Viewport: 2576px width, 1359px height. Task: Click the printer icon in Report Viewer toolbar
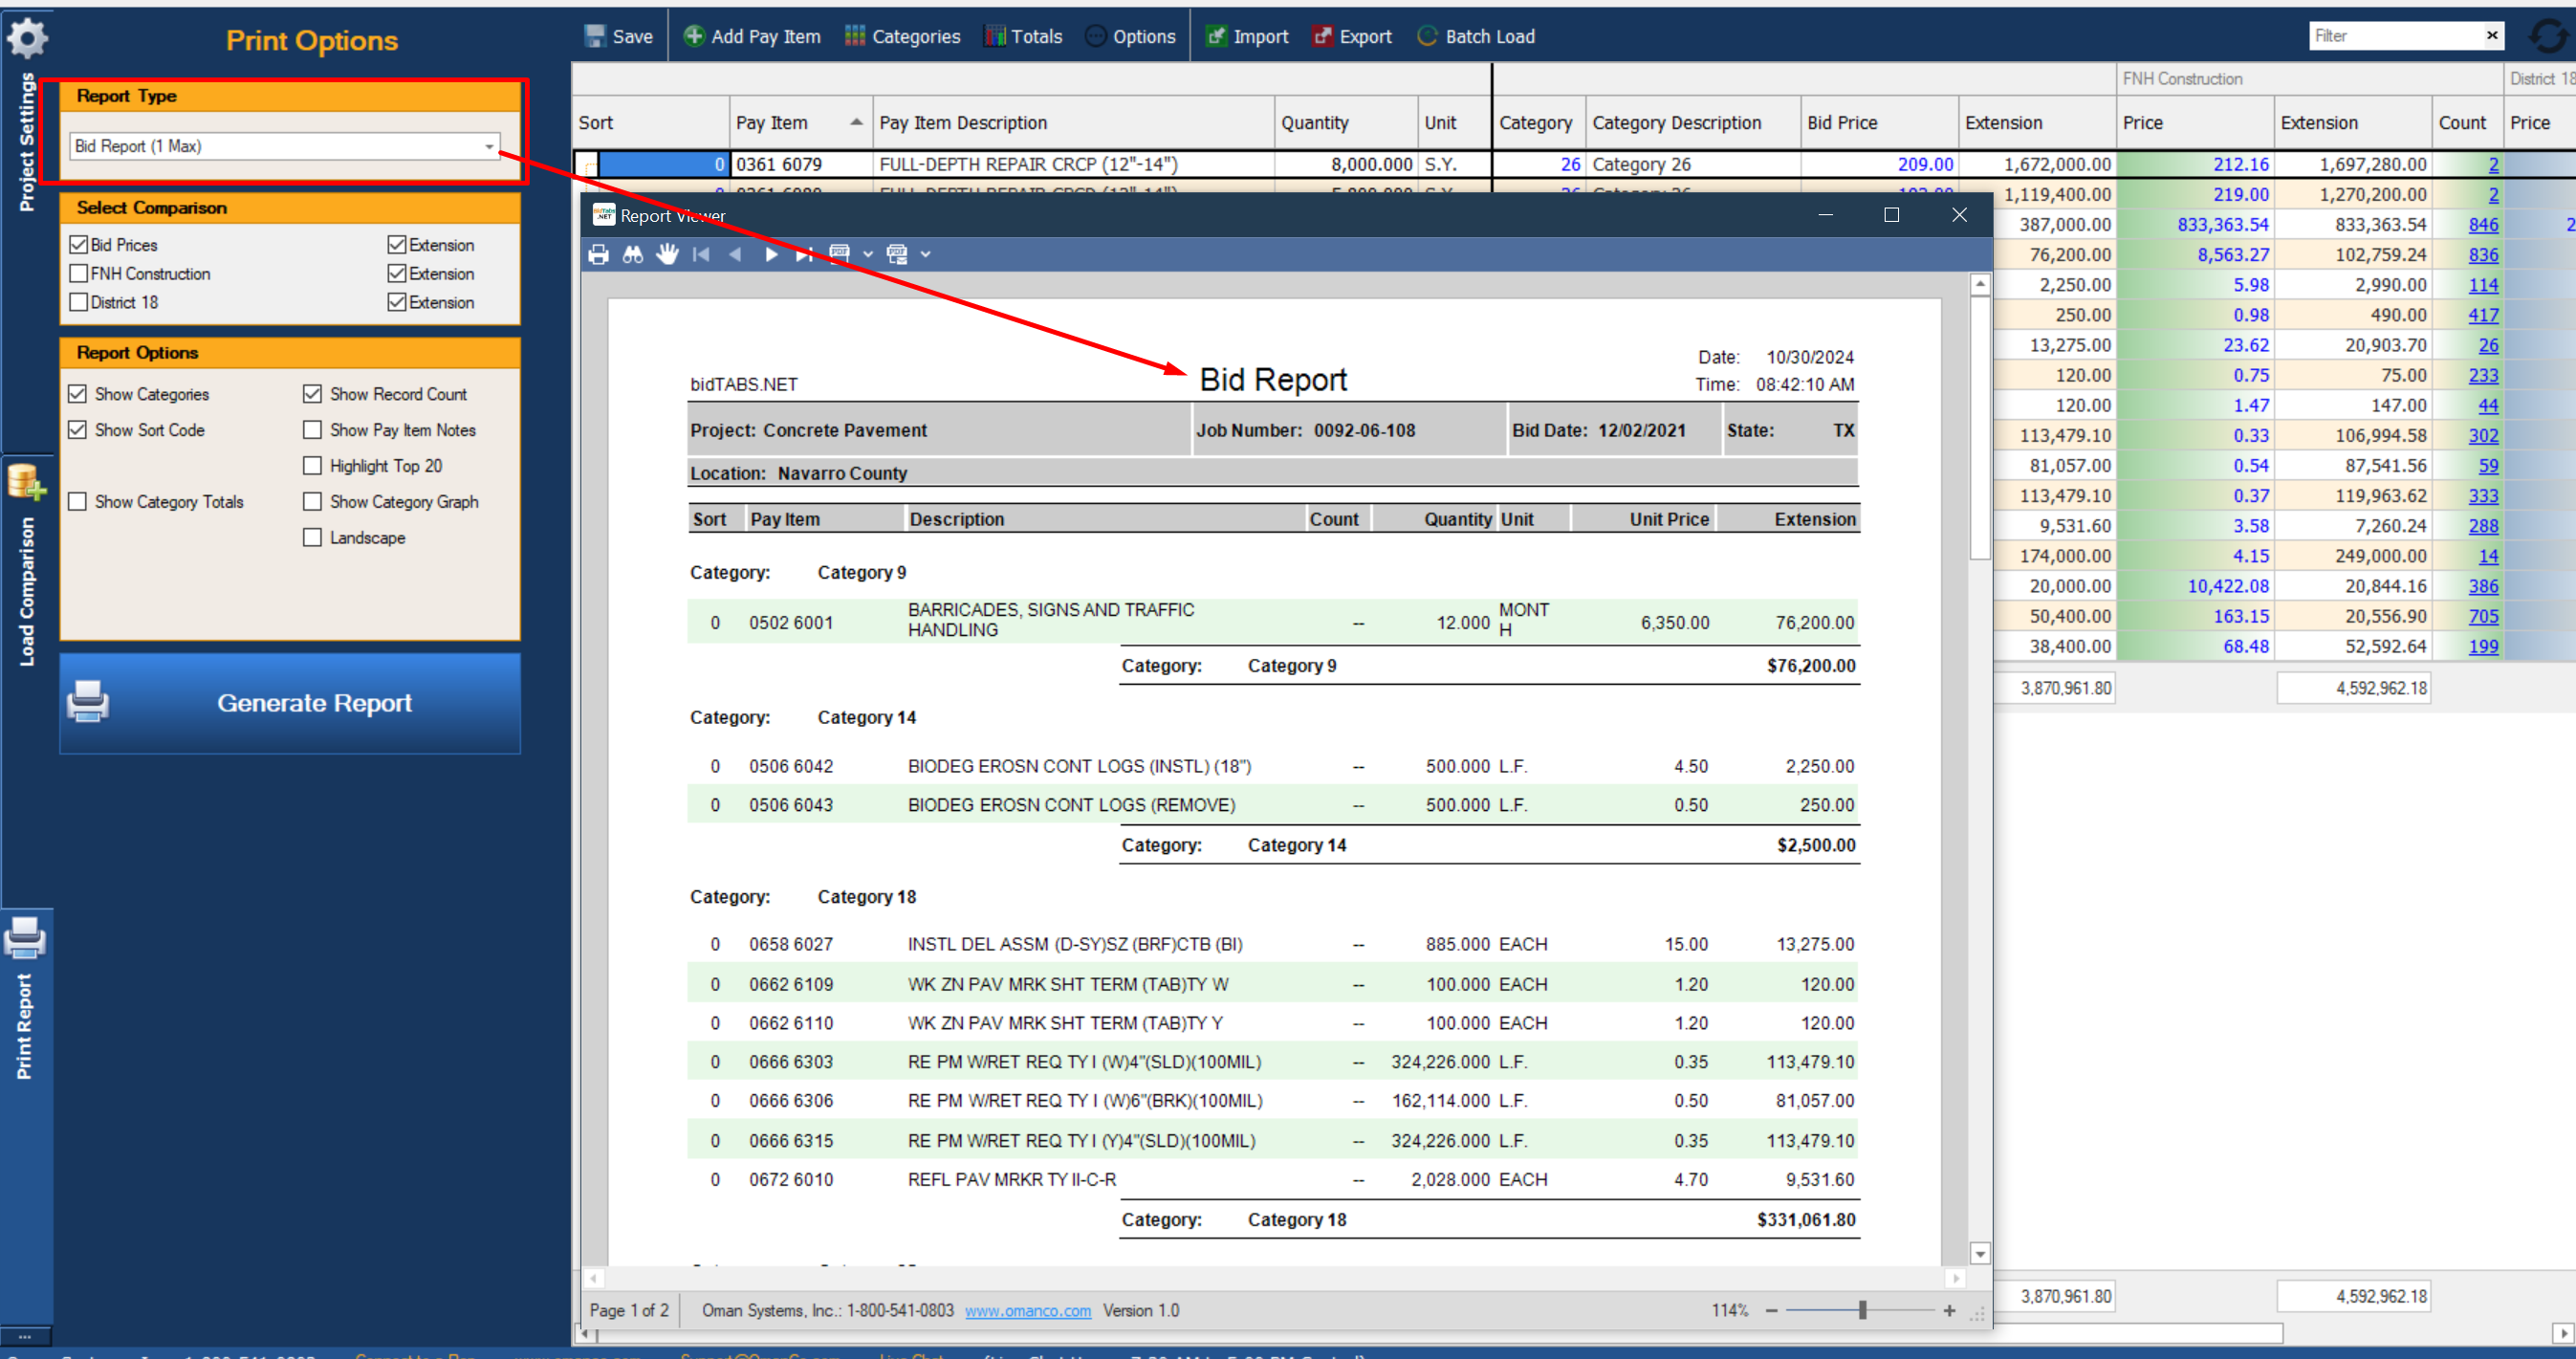click(x=598, y=254)
